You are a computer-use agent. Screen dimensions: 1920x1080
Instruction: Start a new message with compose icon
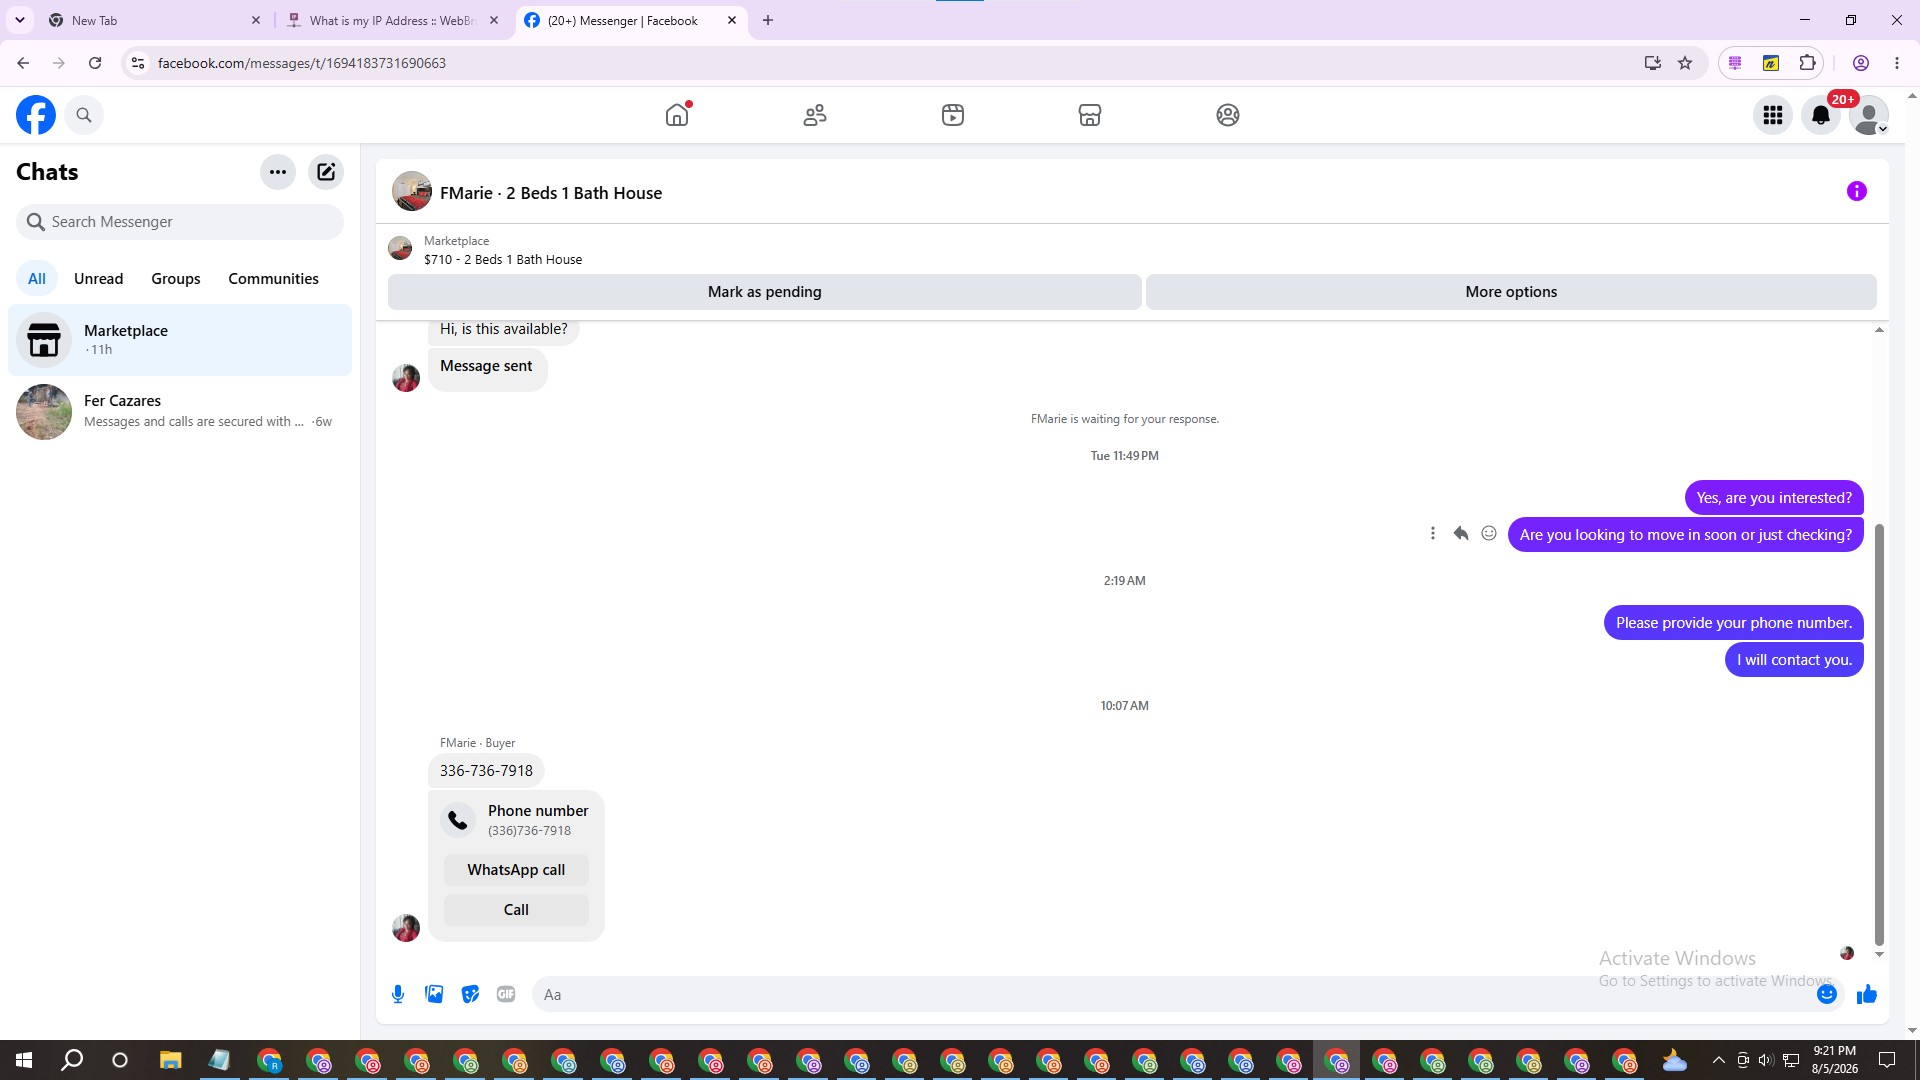point(326,172)
